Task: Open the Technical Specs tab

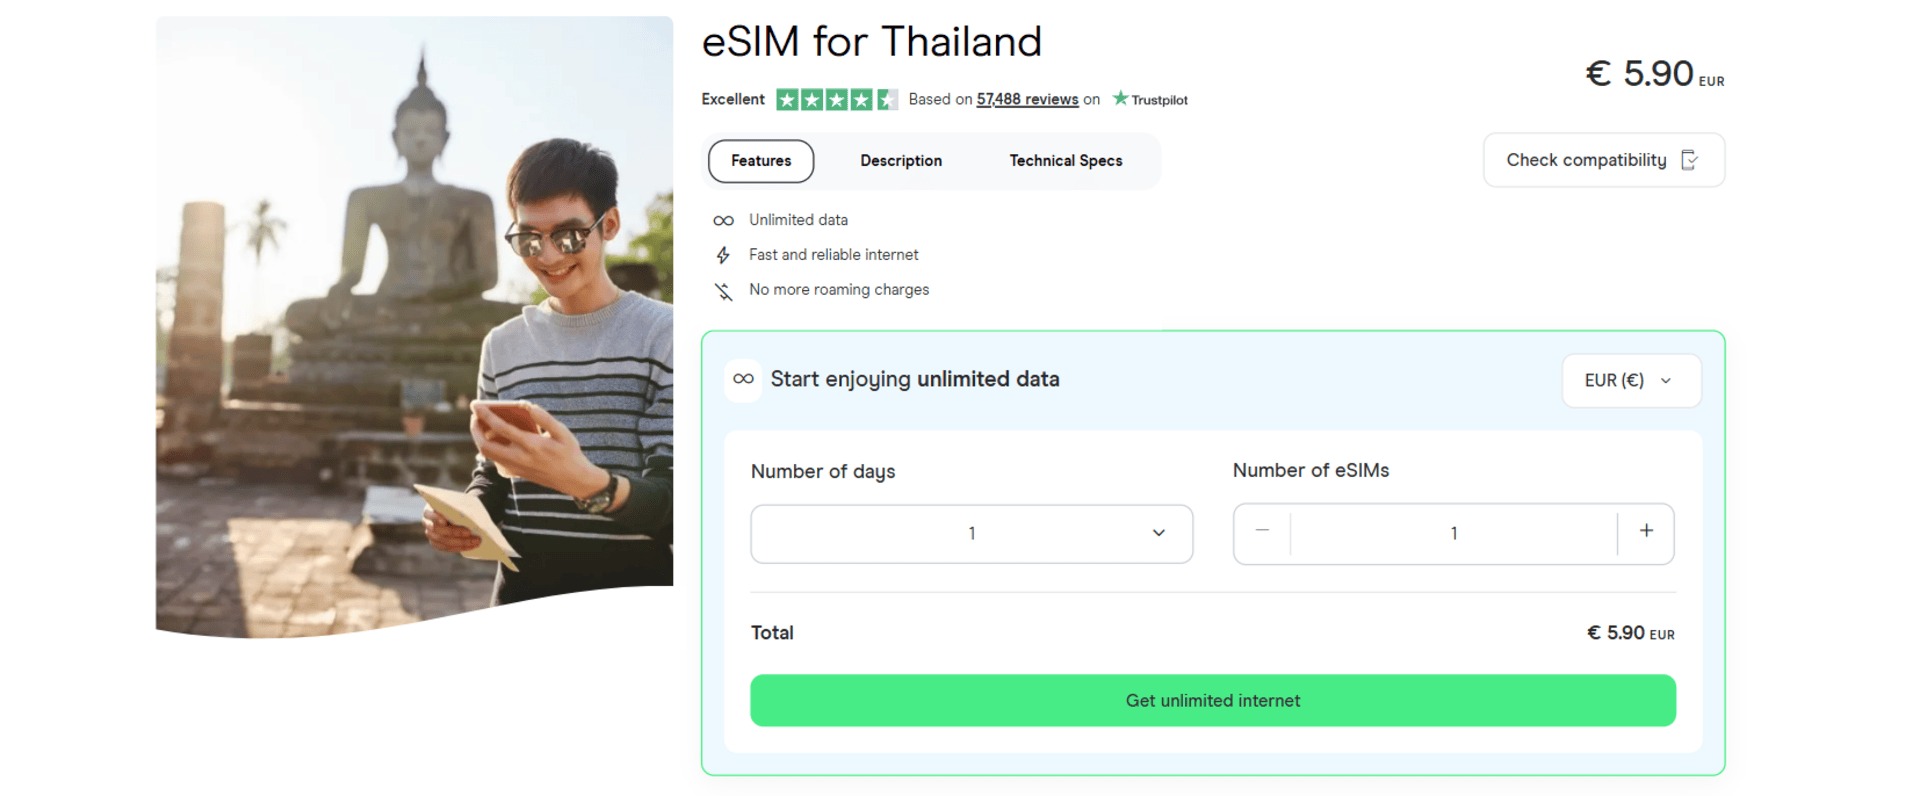Action: click(x=1066, y=161)
